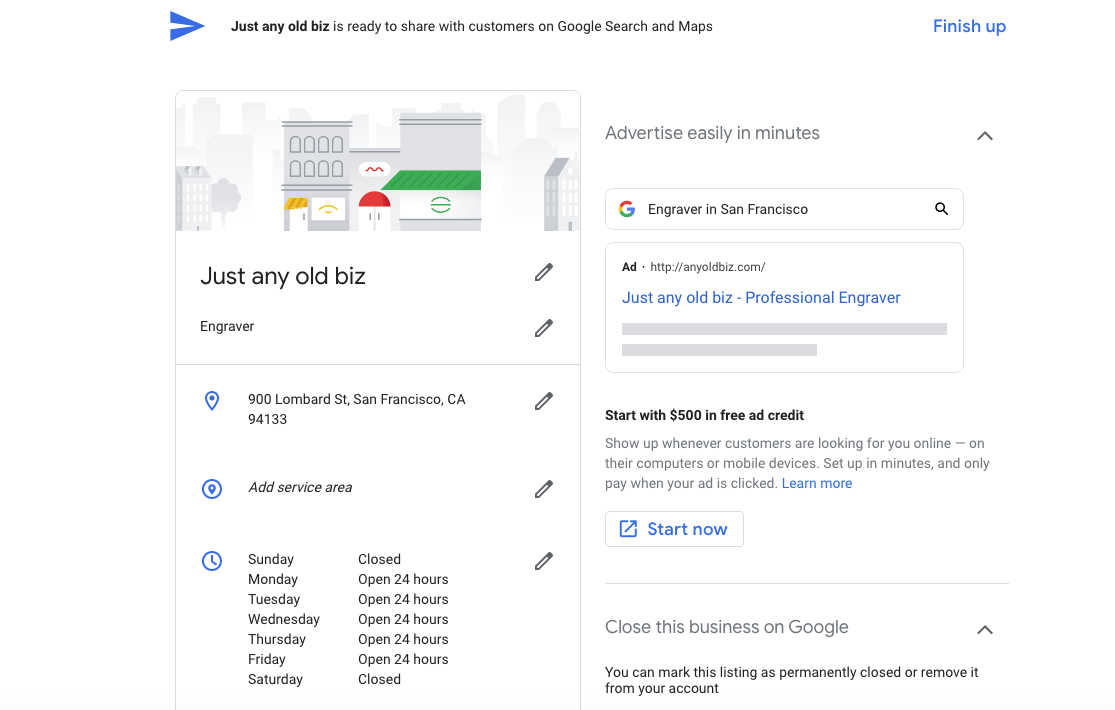
Task: Click the pencil icon for Add service area
Action: pos(544,489)
